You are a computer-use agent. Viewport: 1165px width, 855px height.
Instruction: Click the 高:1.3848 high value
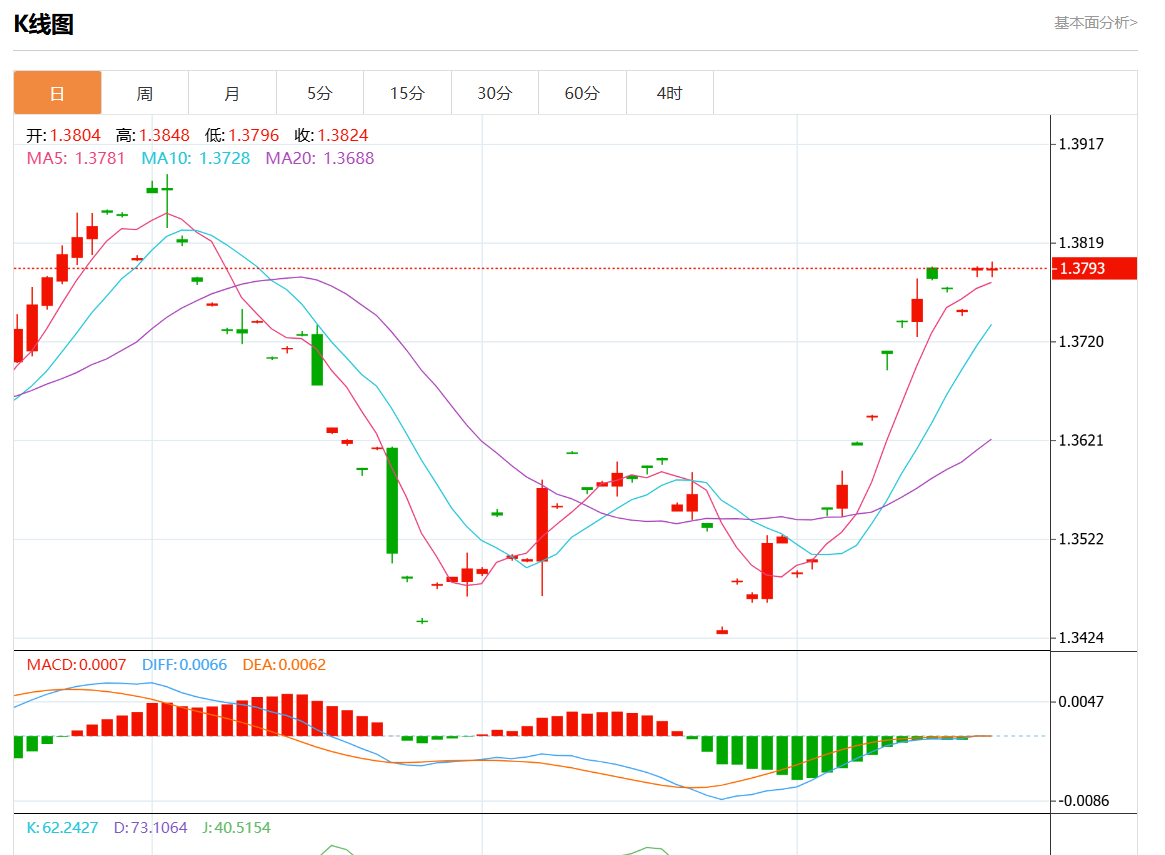coord(152,135)
